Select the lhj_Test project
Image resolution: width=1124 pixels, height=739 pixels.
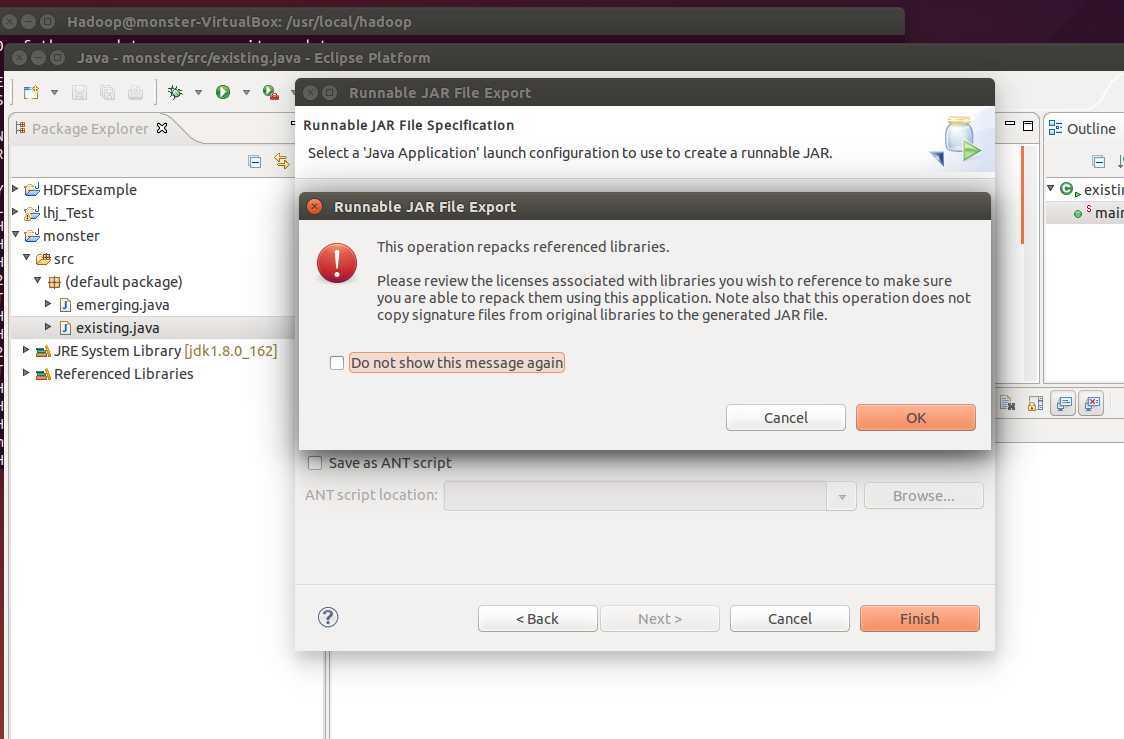tap(68, 213)
